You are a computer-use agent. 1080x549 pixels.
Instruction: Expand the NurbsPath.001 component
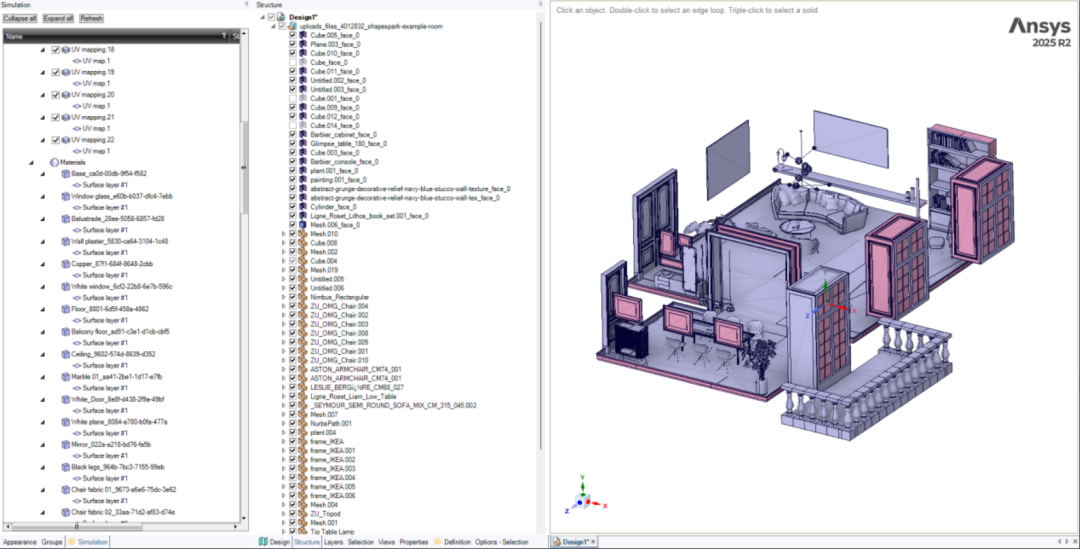pyautogui.click(x=283, y=424)
